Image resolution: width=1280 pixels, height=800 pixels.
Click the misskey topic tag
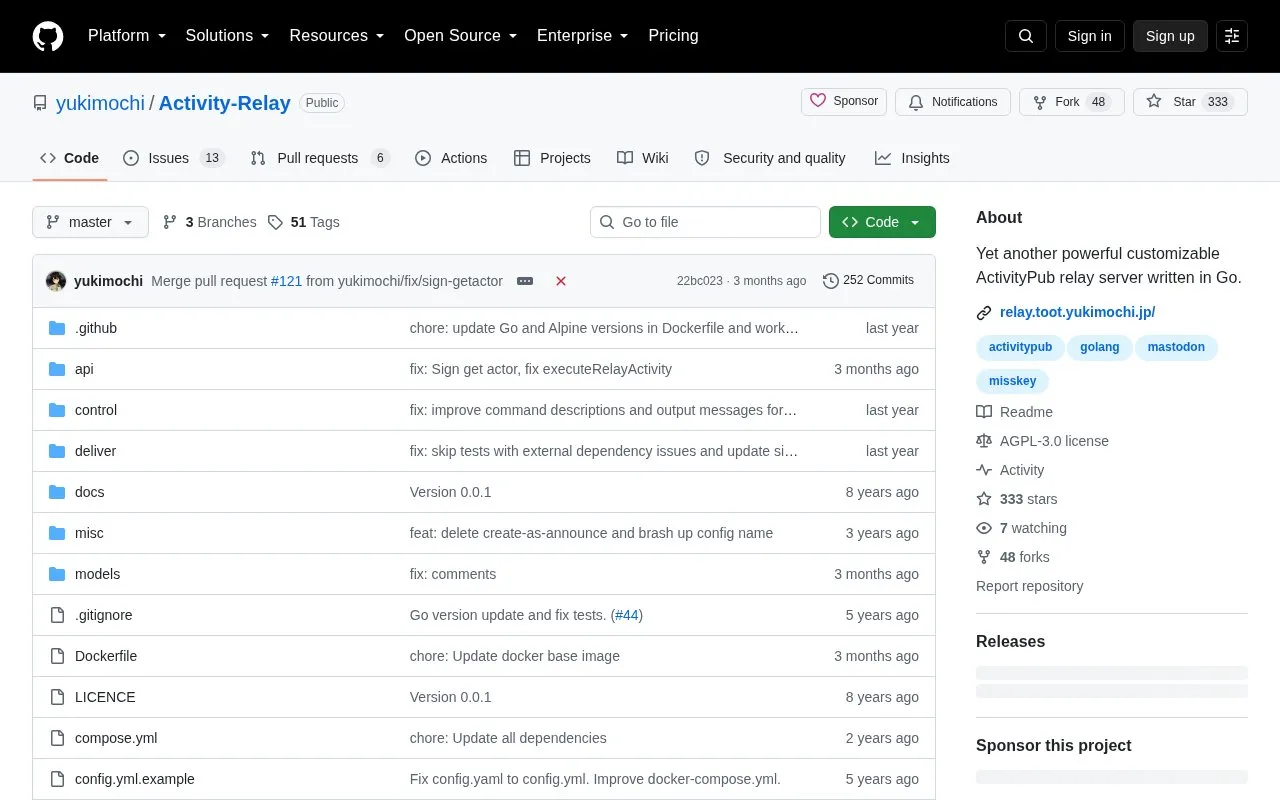tap(1012, 381)
